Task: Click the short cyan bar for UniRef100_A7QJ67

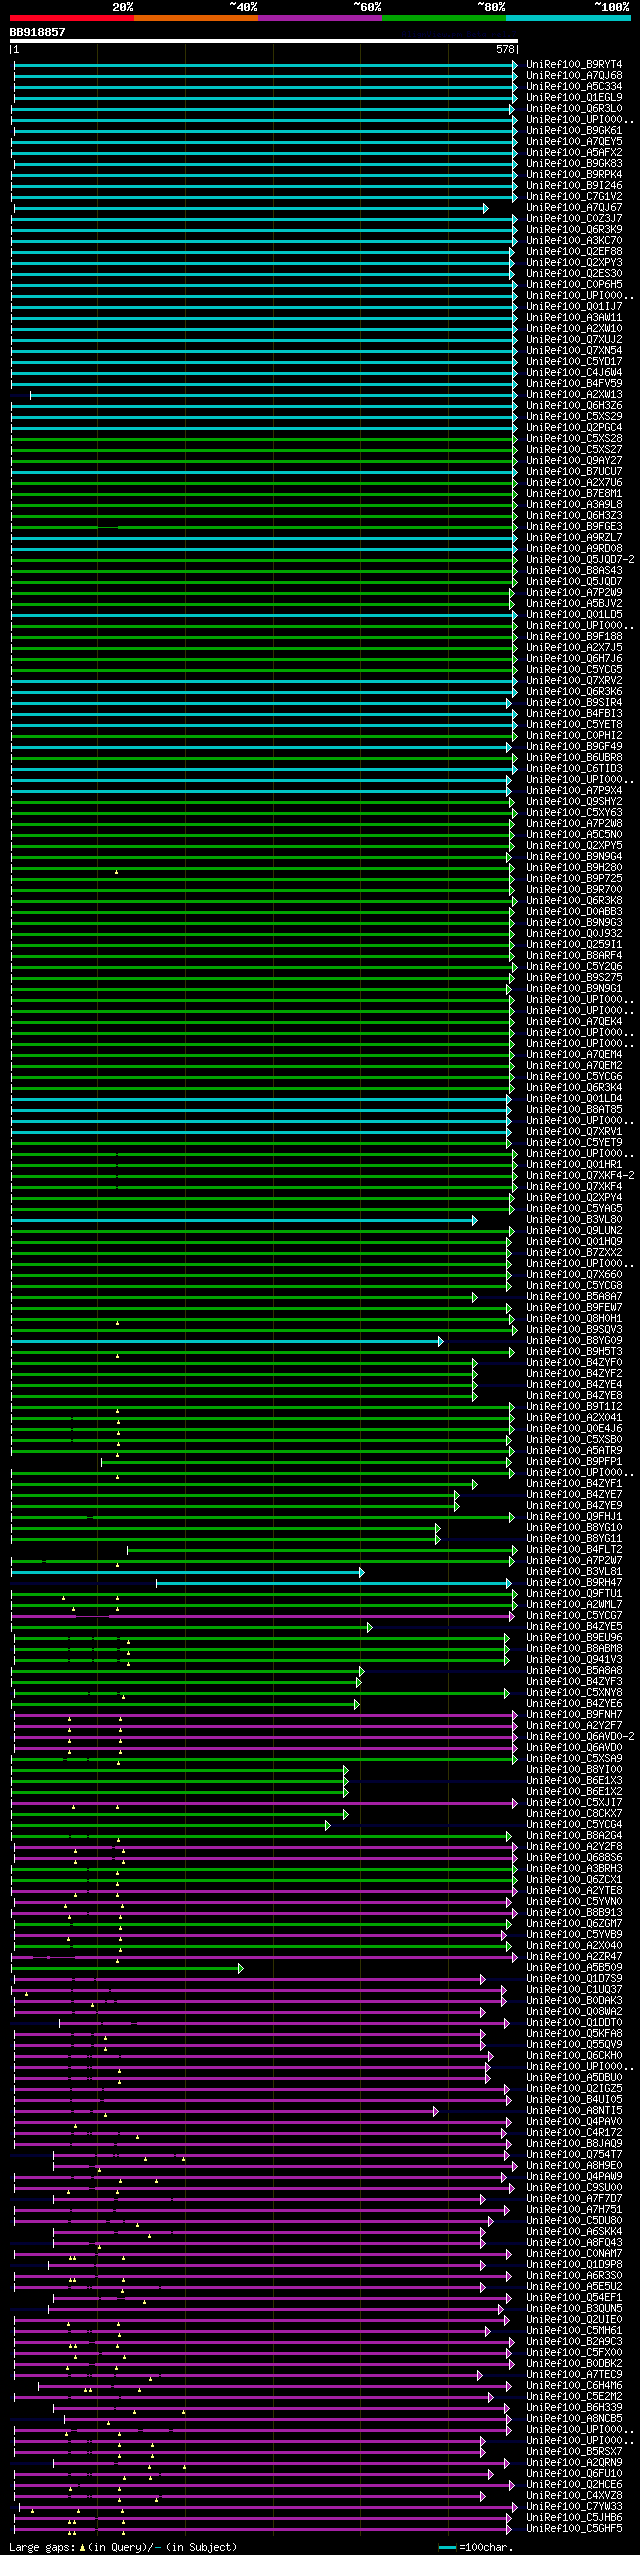Action: pyautogui.click(x=250, y=208)
